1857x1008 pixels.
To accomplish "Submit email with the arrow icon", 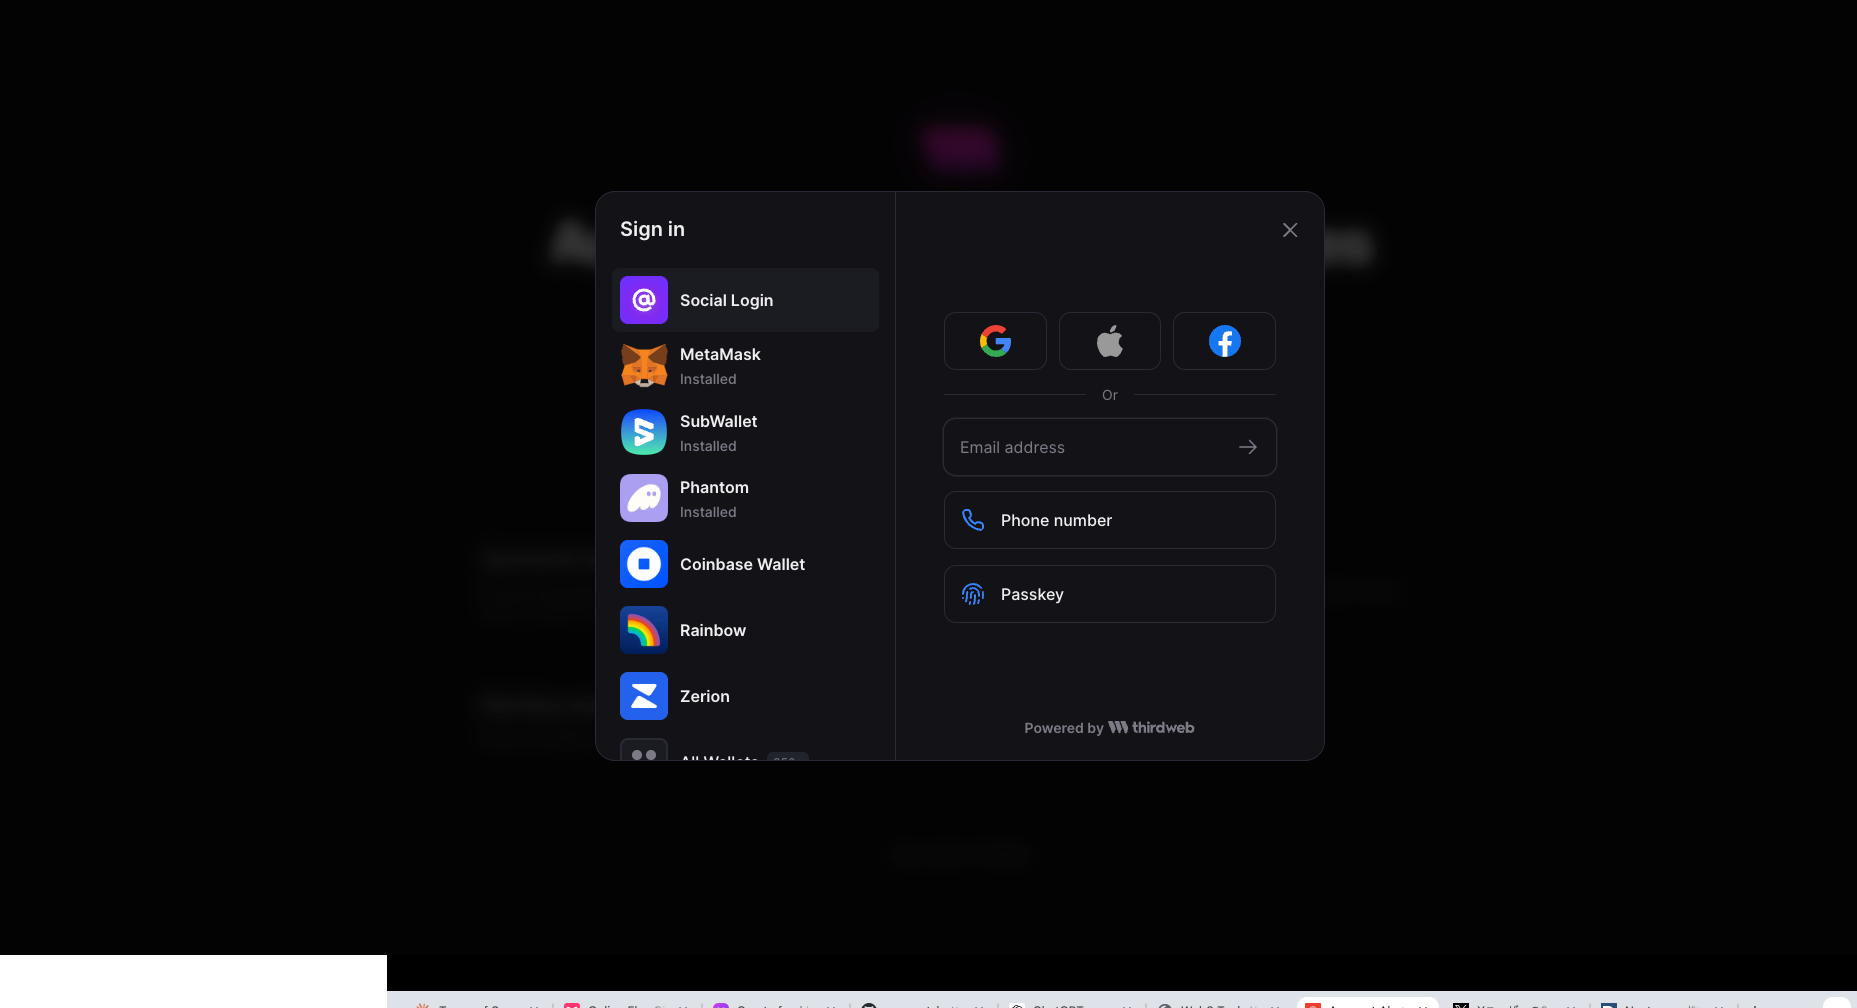I will (x=1248, y=447).
